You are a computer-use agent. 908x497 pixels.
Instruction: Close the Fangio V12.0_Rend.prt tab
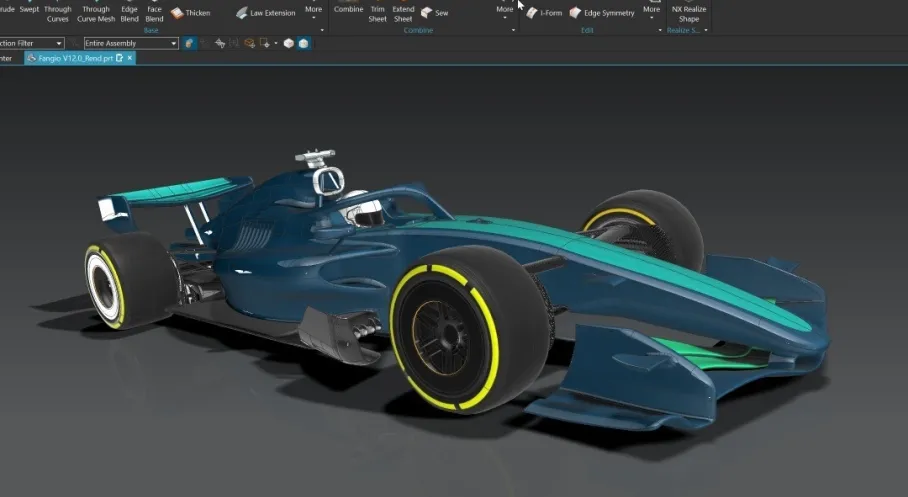(x=130, y=58)
